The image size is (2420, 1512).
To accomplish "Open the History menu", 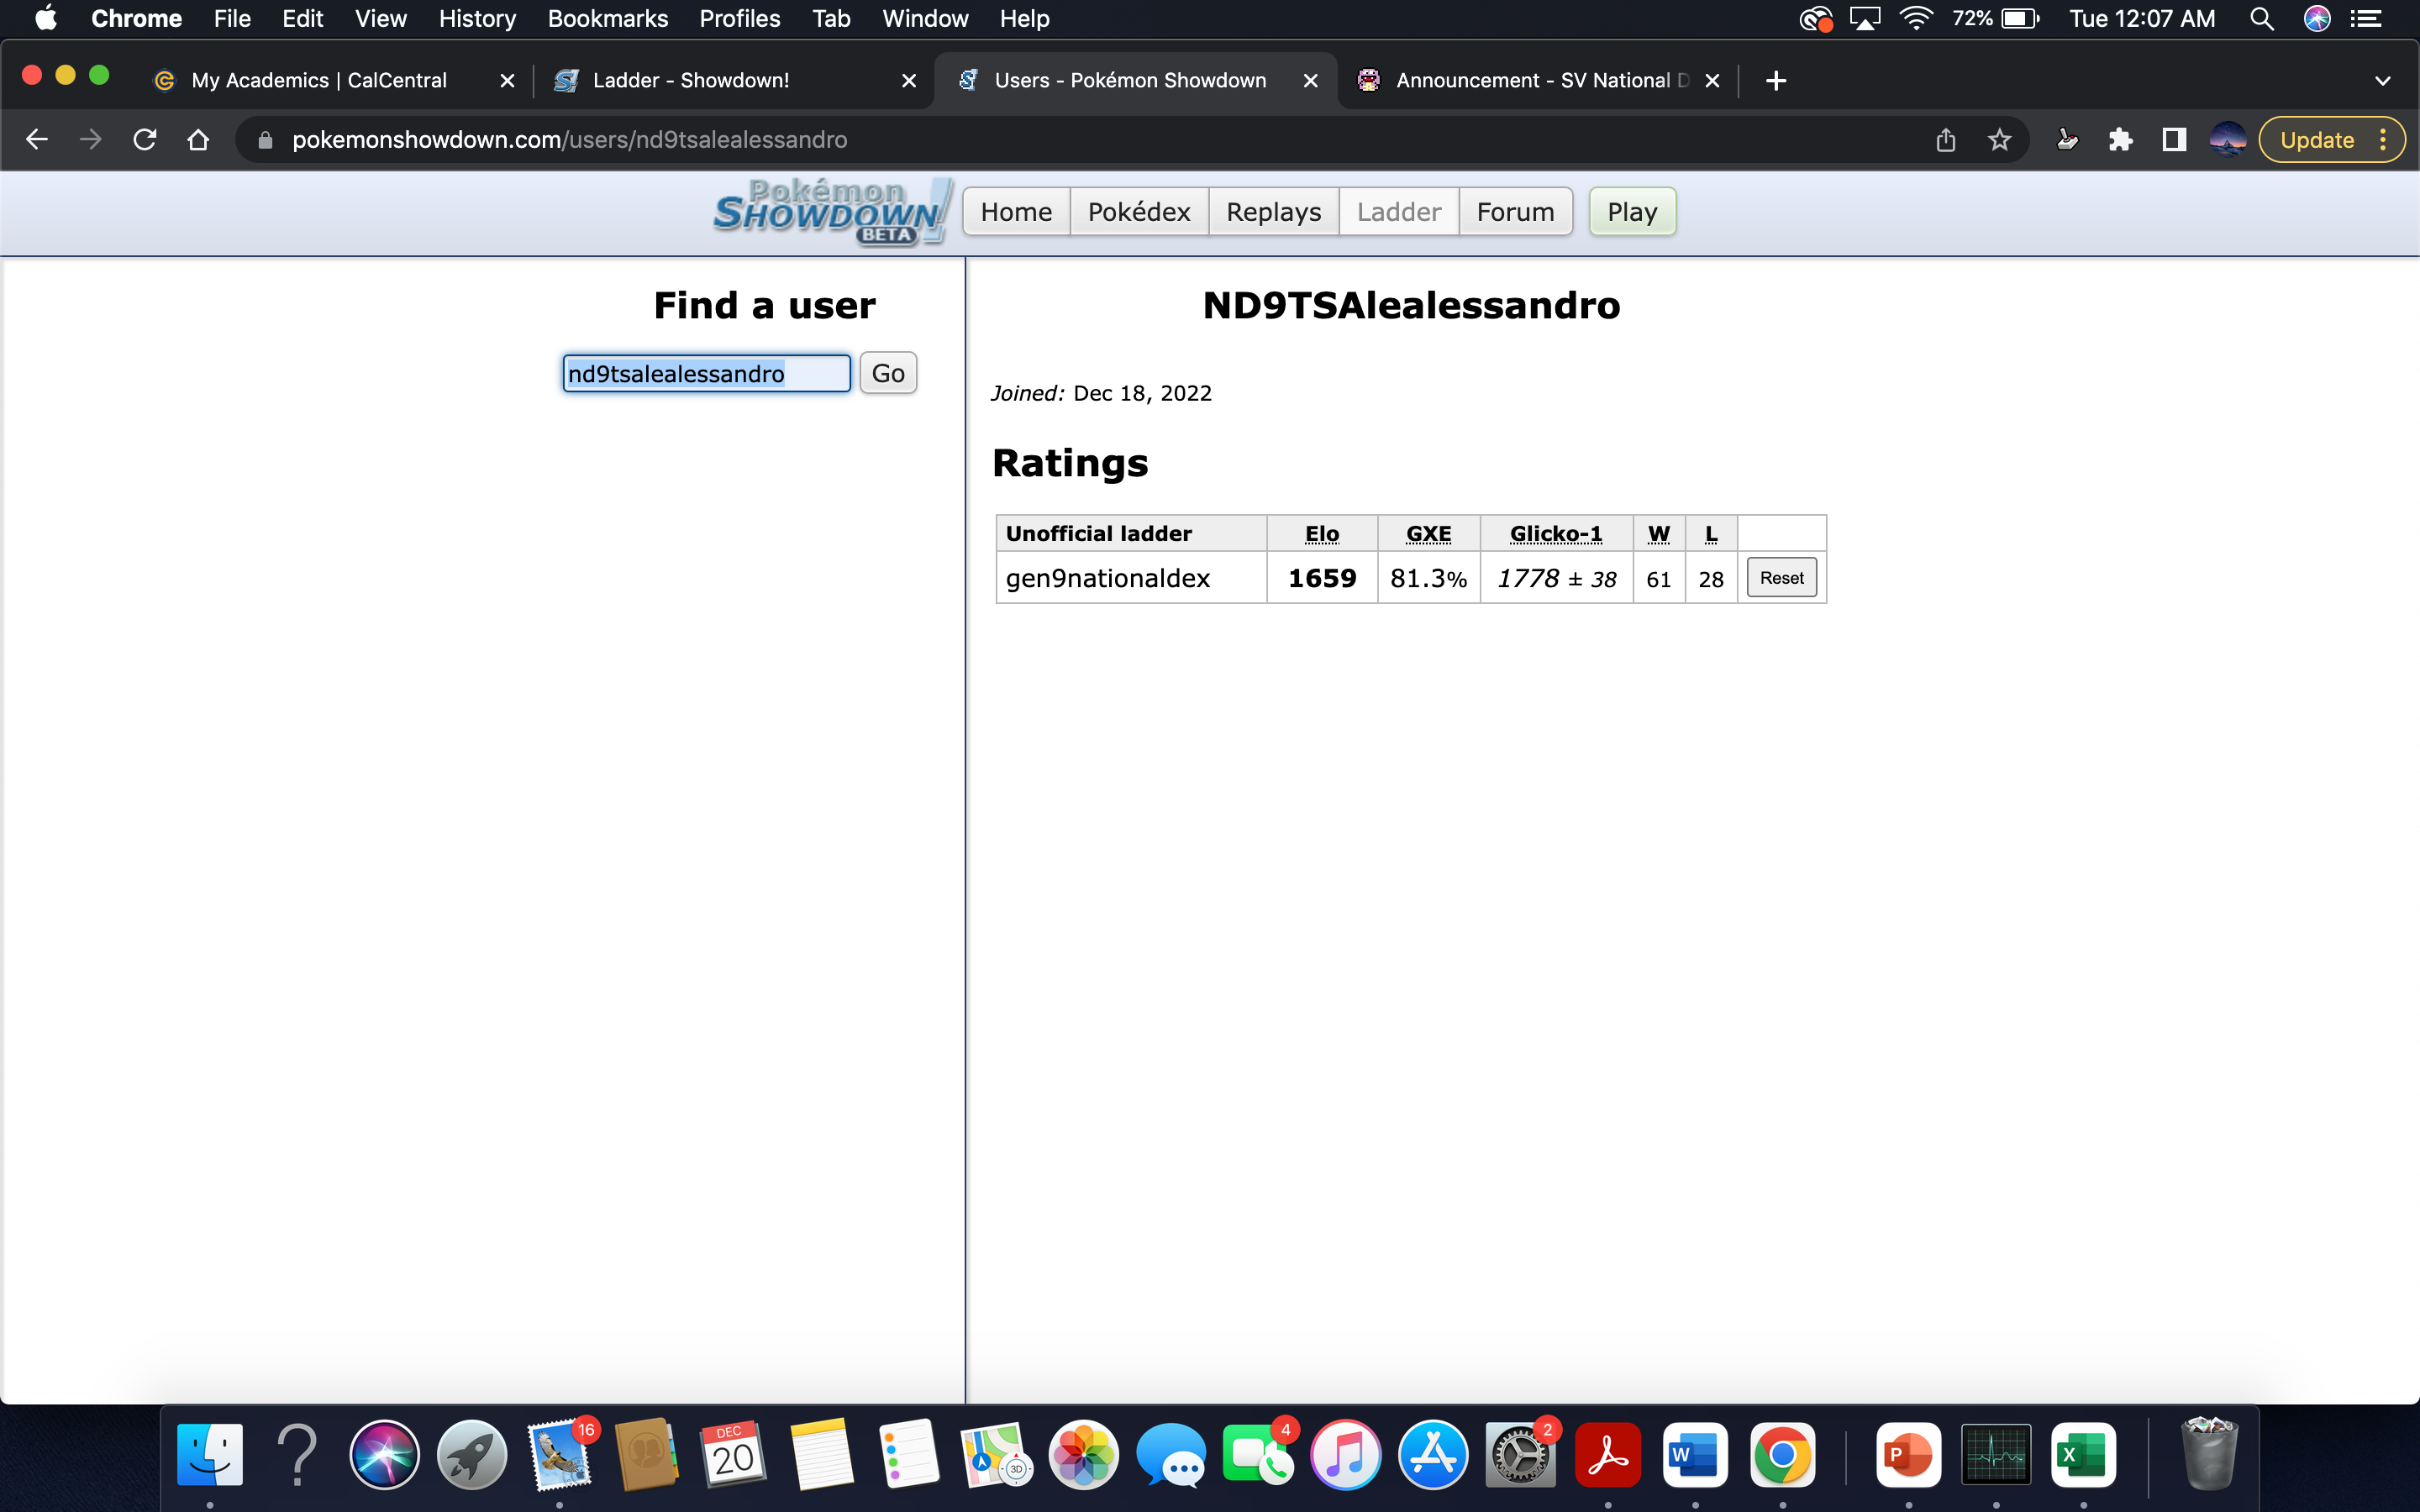I will [x=477, y=19].
